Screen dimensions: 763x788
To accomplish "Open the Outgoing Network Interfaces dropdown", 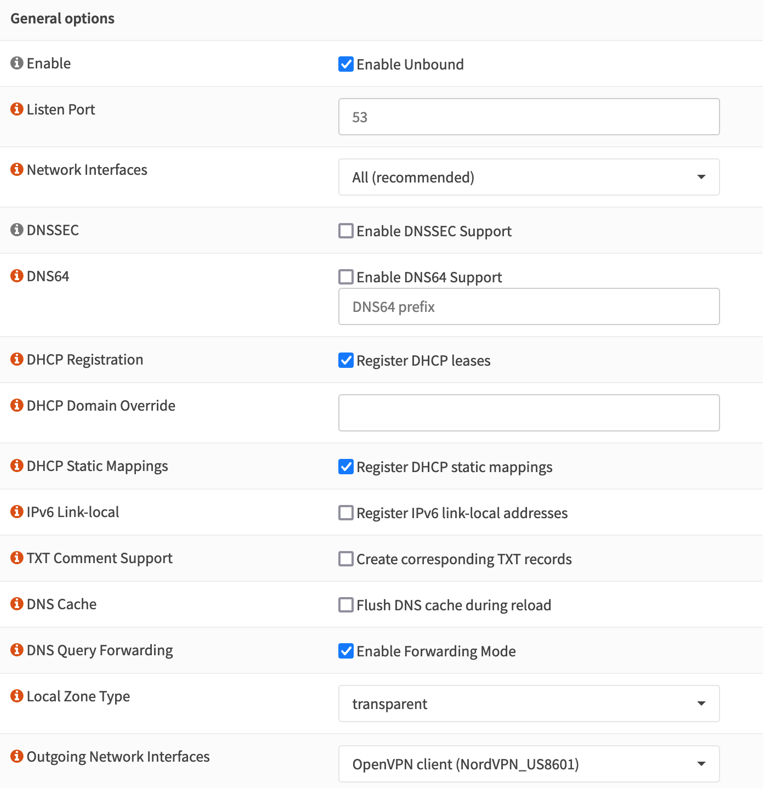I will [x=529, y=764].
